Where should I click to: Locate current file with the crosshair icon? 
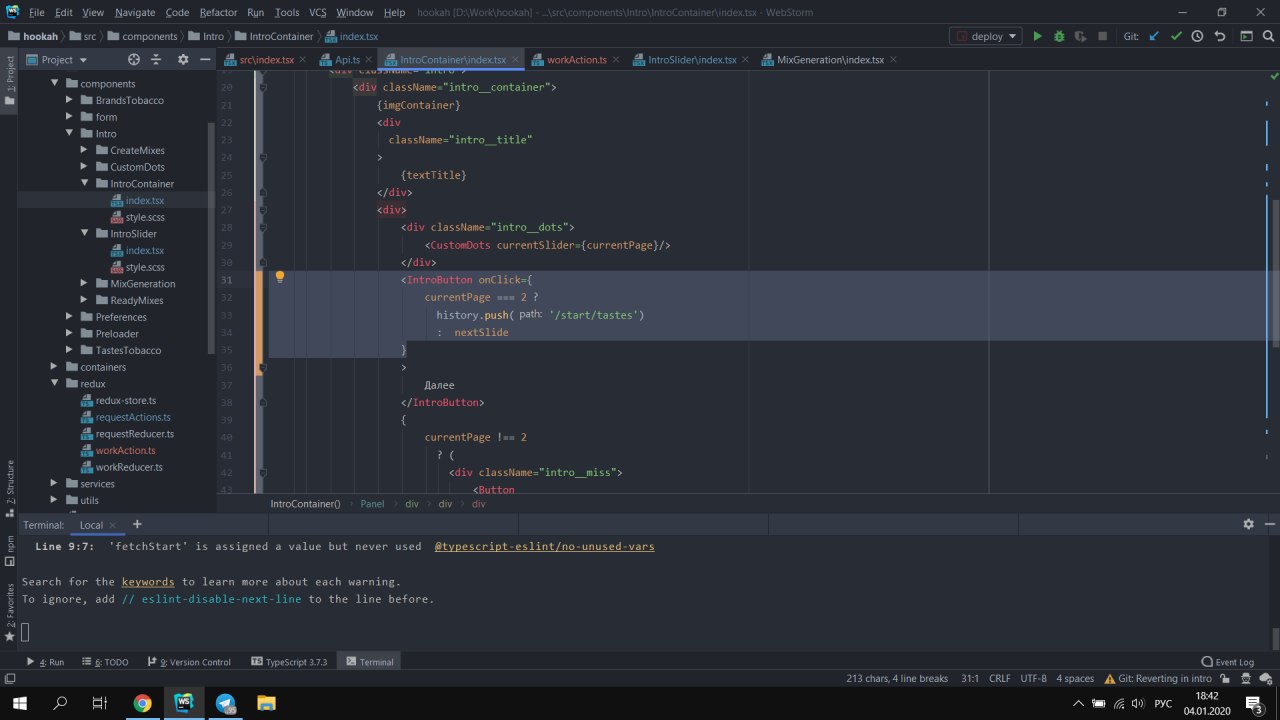[x=134, y=60]
